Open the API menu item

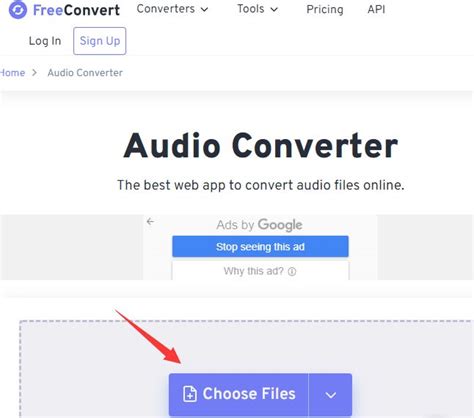coord(376,9)
